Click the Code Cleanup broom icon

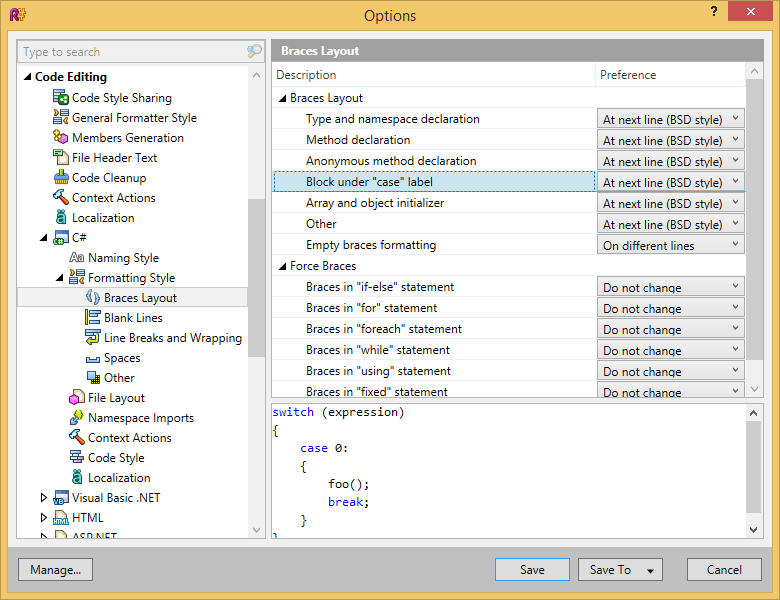pyautogui.click(x=61, y=178)
